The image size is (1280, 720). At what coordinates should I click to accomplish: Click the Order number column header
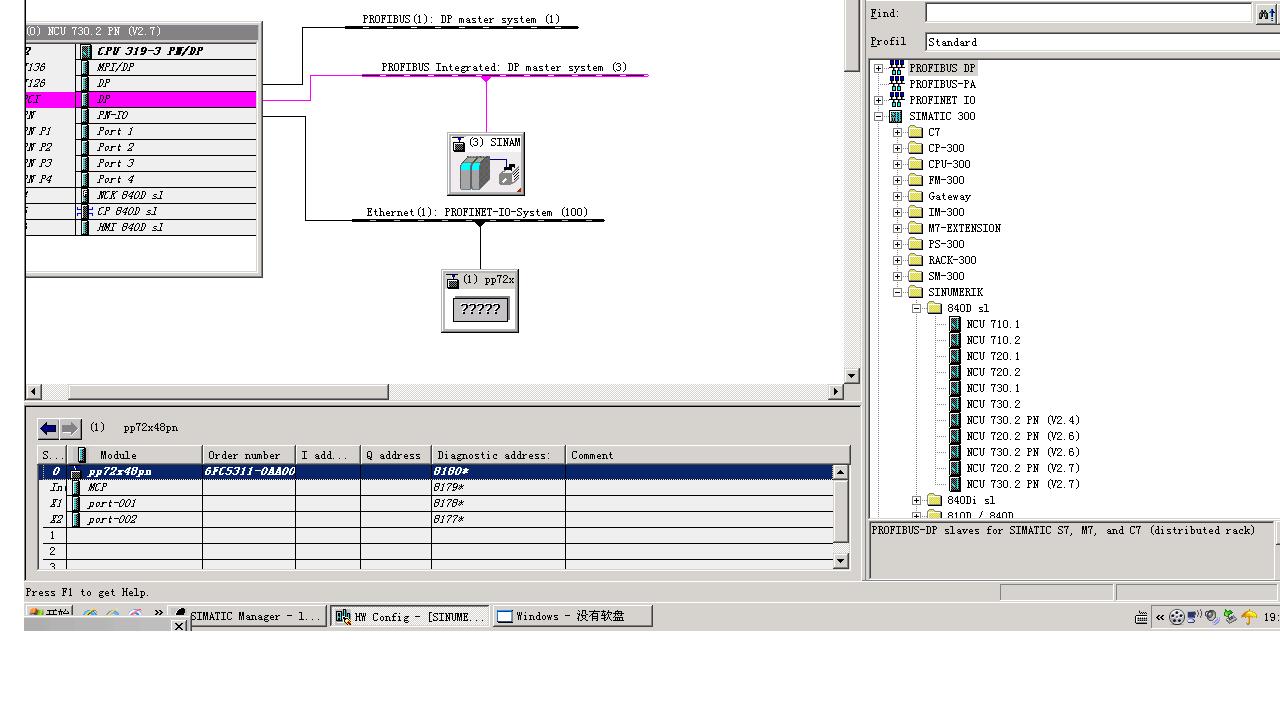click(x=249, y=455)
